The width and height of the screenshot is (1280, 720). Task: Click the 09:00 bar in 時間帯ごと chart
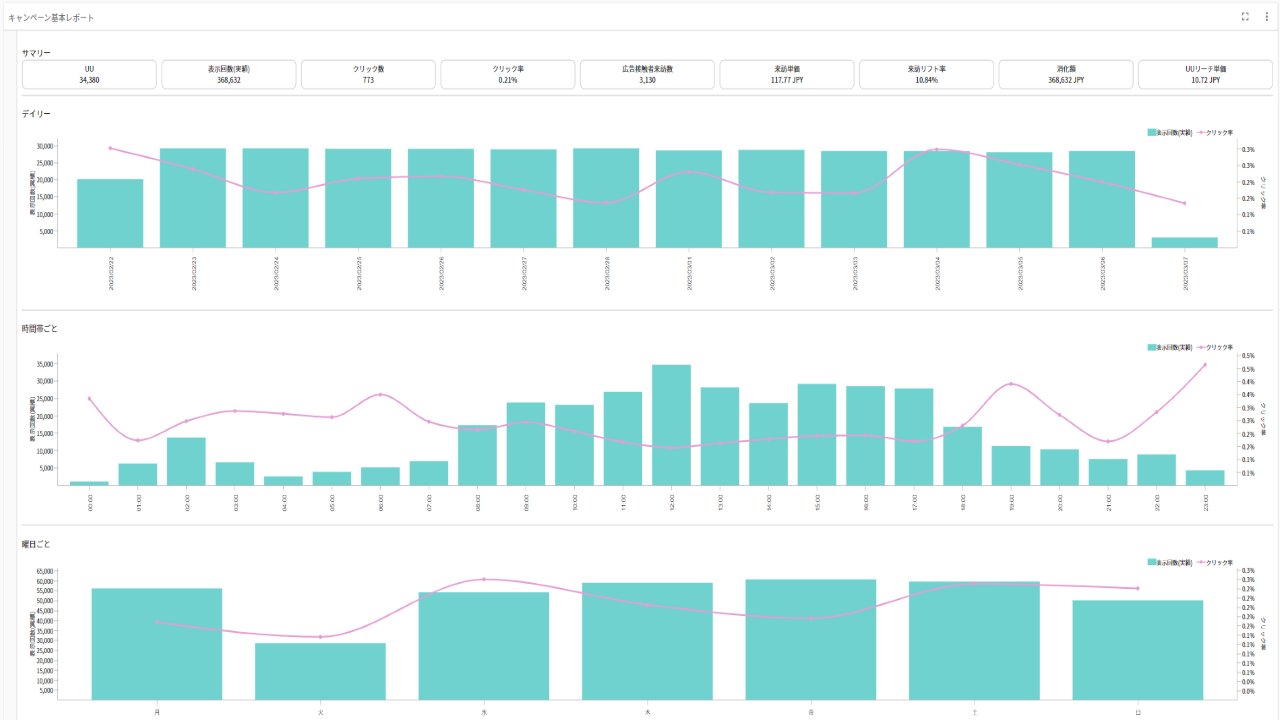[526, 444]
